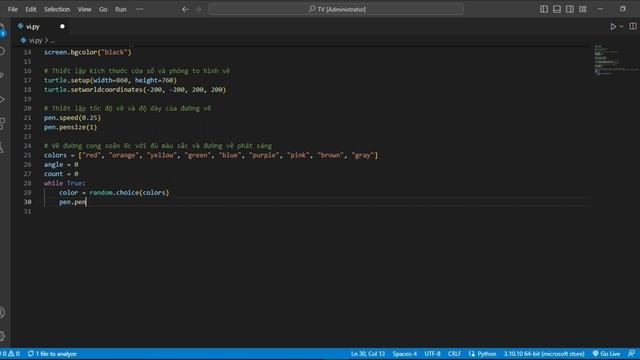640x360 pixels.
Task: Click the "pen.pen" line being typed
Action: pyautogui.click(x=73, y=202)
